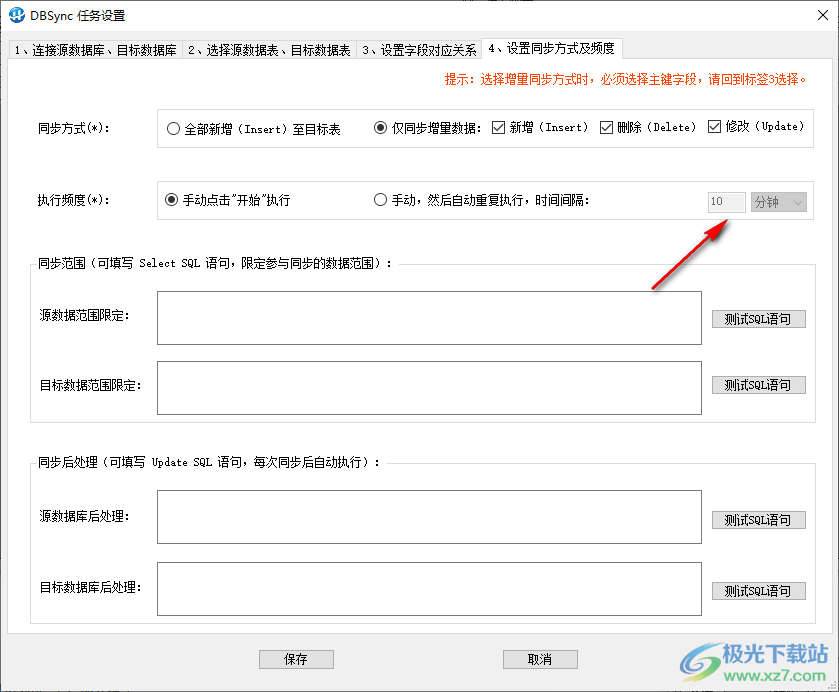The height and width of the screenshot is (692, 839).
Task: Focus the 目标数据库后处理 text box
Action: [x=429, y=589]
